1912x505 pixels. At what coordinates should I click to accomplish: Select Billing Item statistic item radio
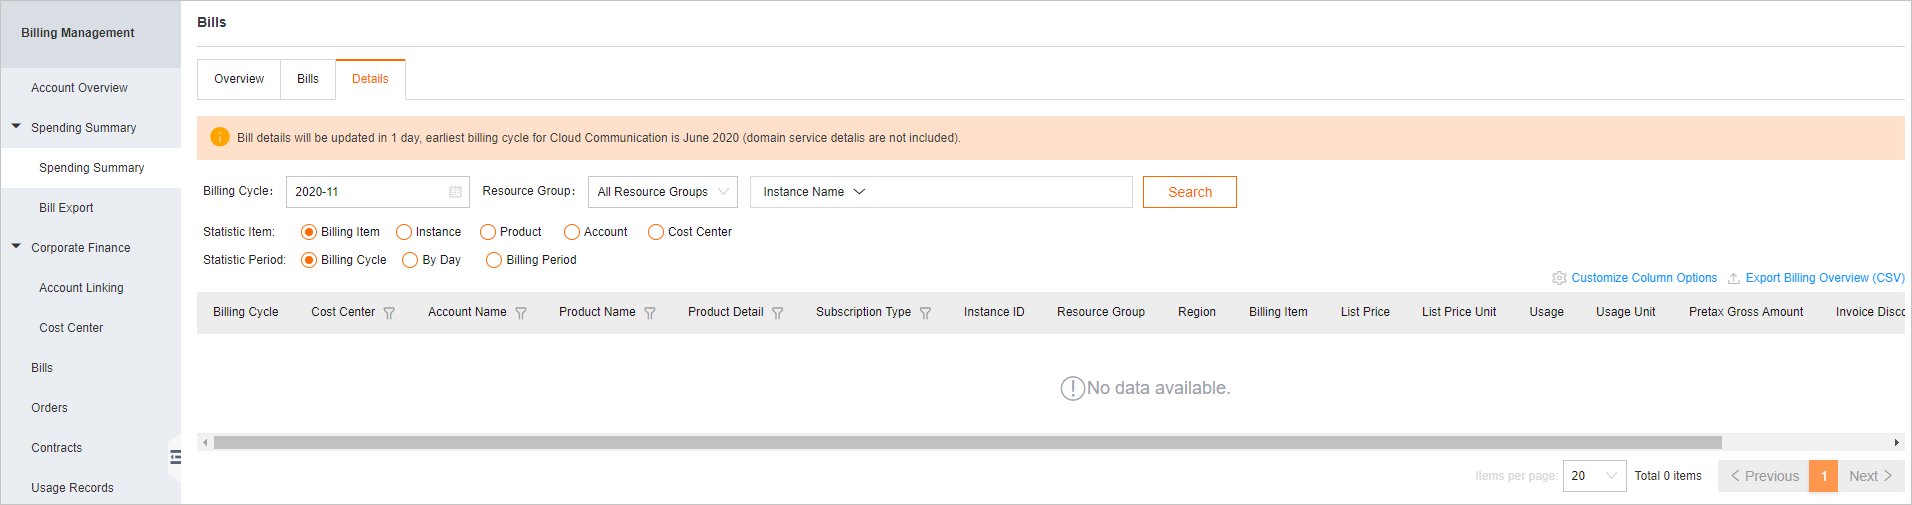click(309, 232)
